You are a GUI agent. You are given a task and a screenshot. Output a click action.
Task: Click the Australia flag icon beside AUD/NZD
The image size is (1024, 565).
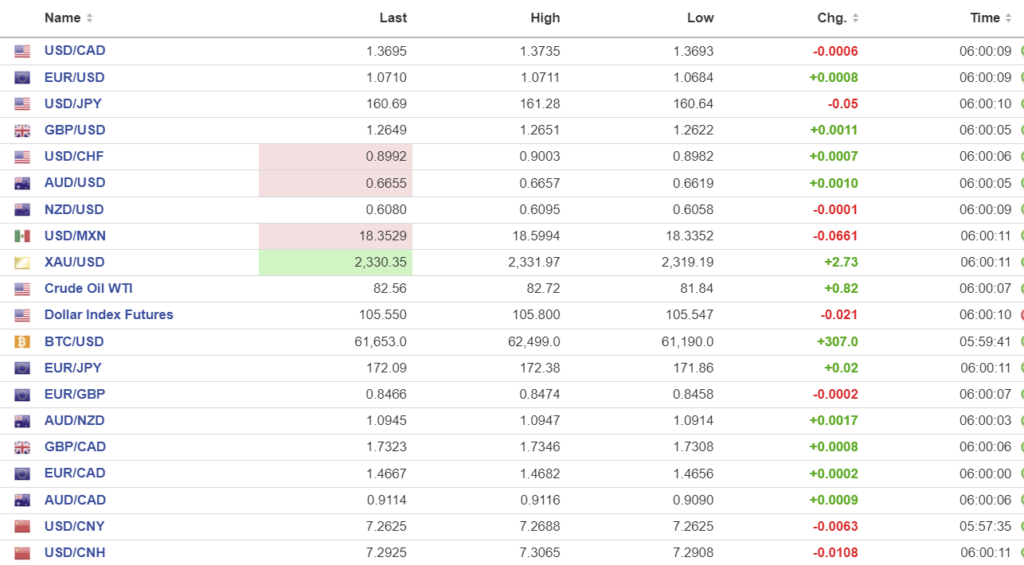[x=22, y=421]
